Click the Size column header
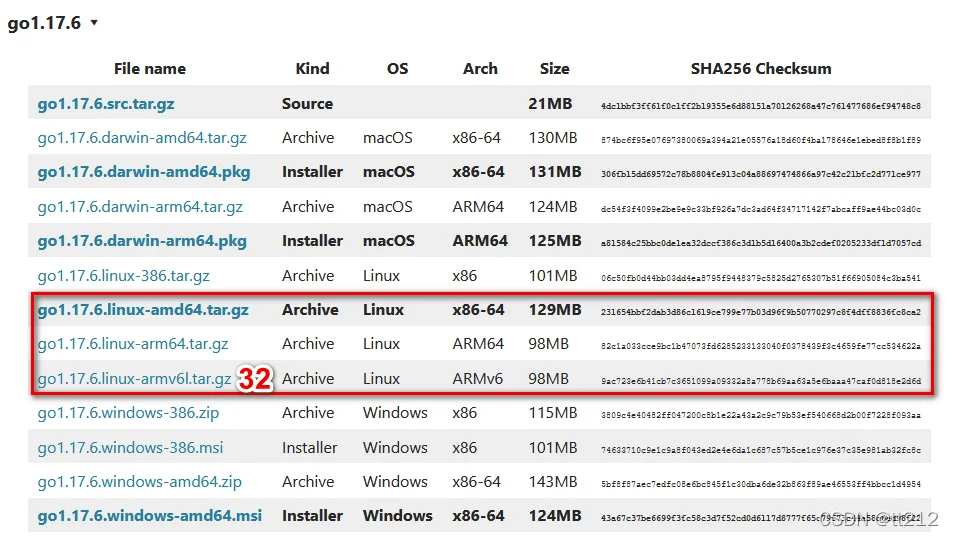 (x=554, y=69)
